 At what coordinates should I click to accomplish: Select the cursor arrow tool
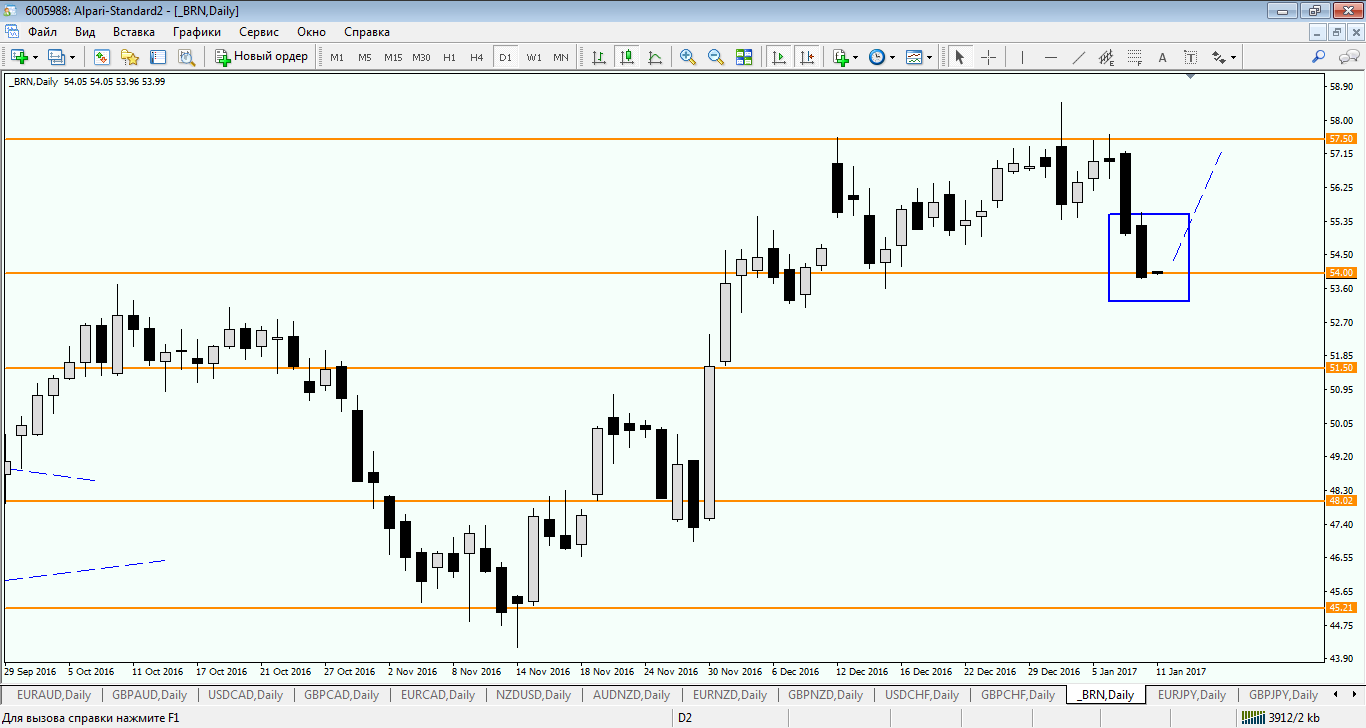pyautogui.click(x=960, y=57)
